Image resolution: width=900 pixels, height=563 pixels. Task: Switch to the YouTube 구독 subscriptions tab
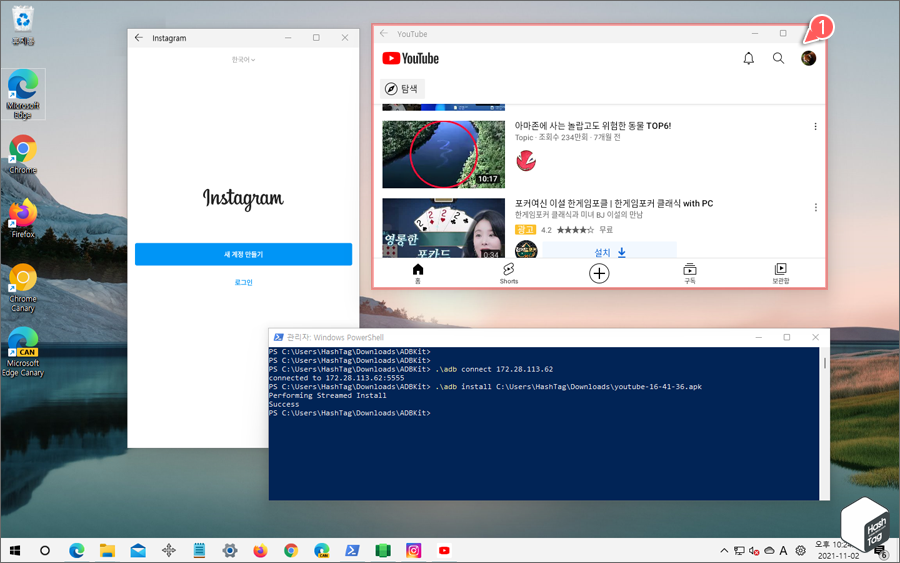(690, 273)
